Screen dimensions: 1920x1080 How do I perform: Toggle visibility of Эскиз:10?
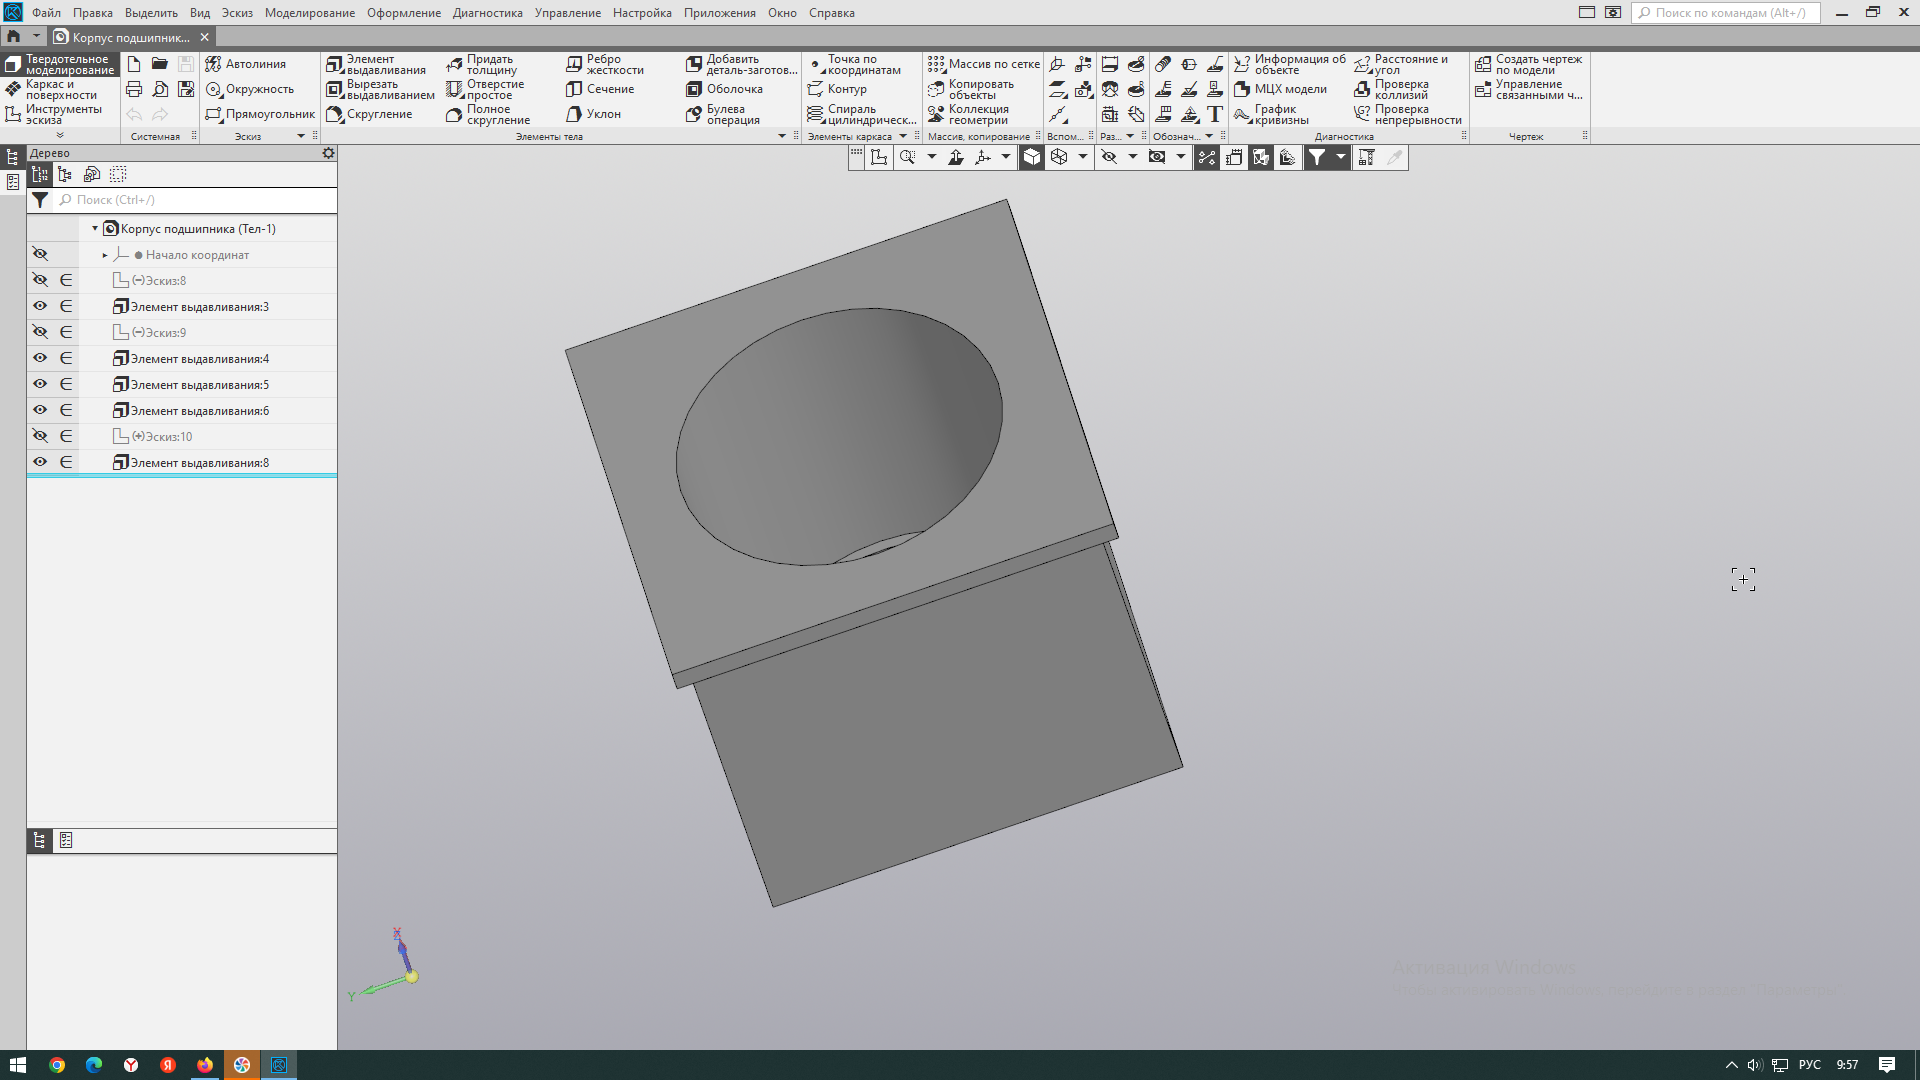pos(40,437)
